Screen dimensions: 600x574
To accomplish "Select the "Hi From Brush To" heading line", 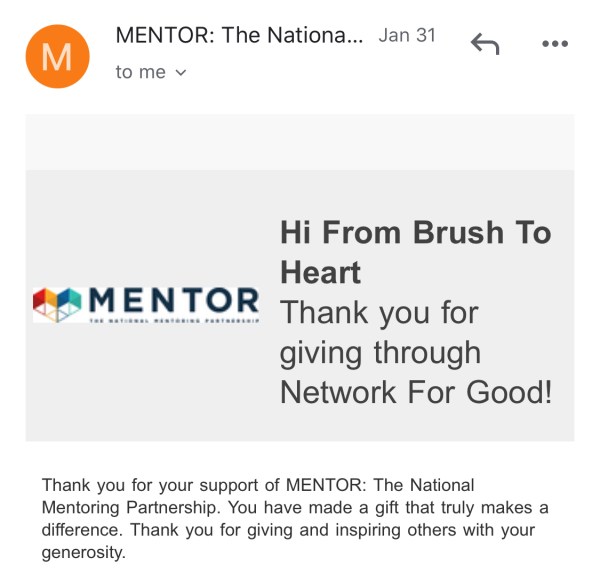I will (415, 233).
